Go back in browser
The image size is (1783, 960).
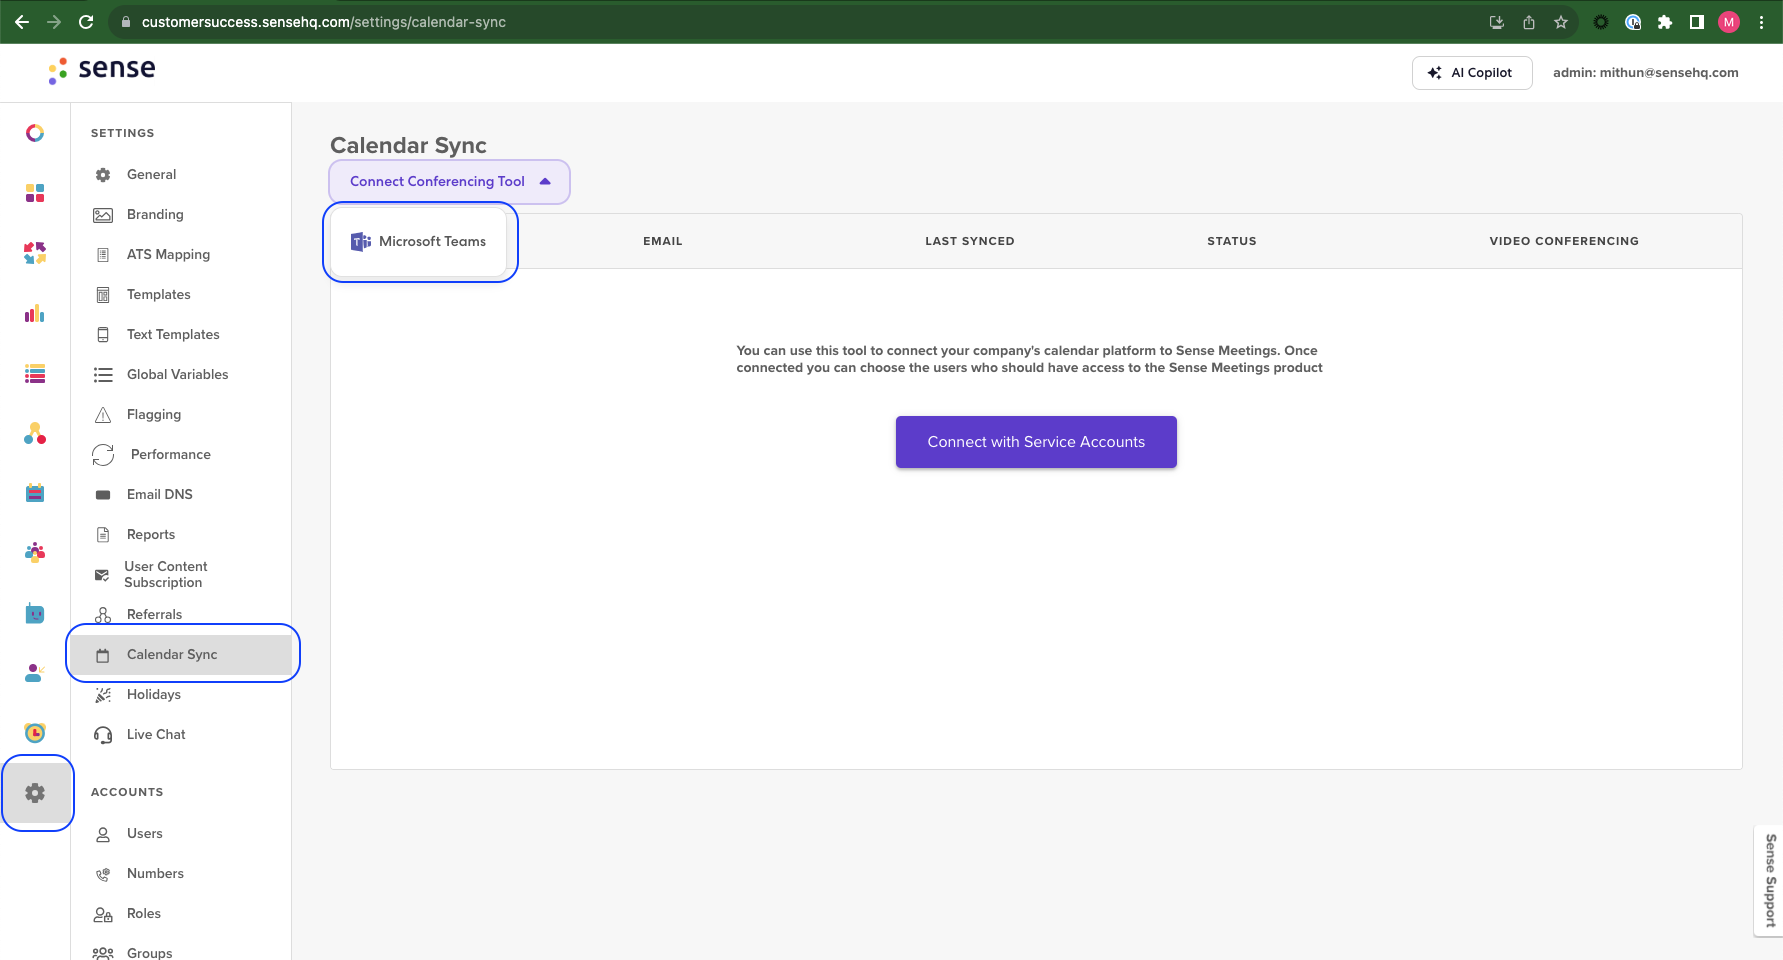coord(22,22)
